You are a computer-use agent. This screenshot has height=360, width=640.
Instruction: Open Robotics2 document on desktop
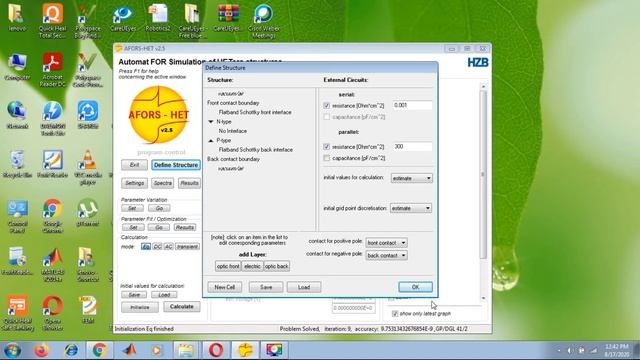(158, 18)
